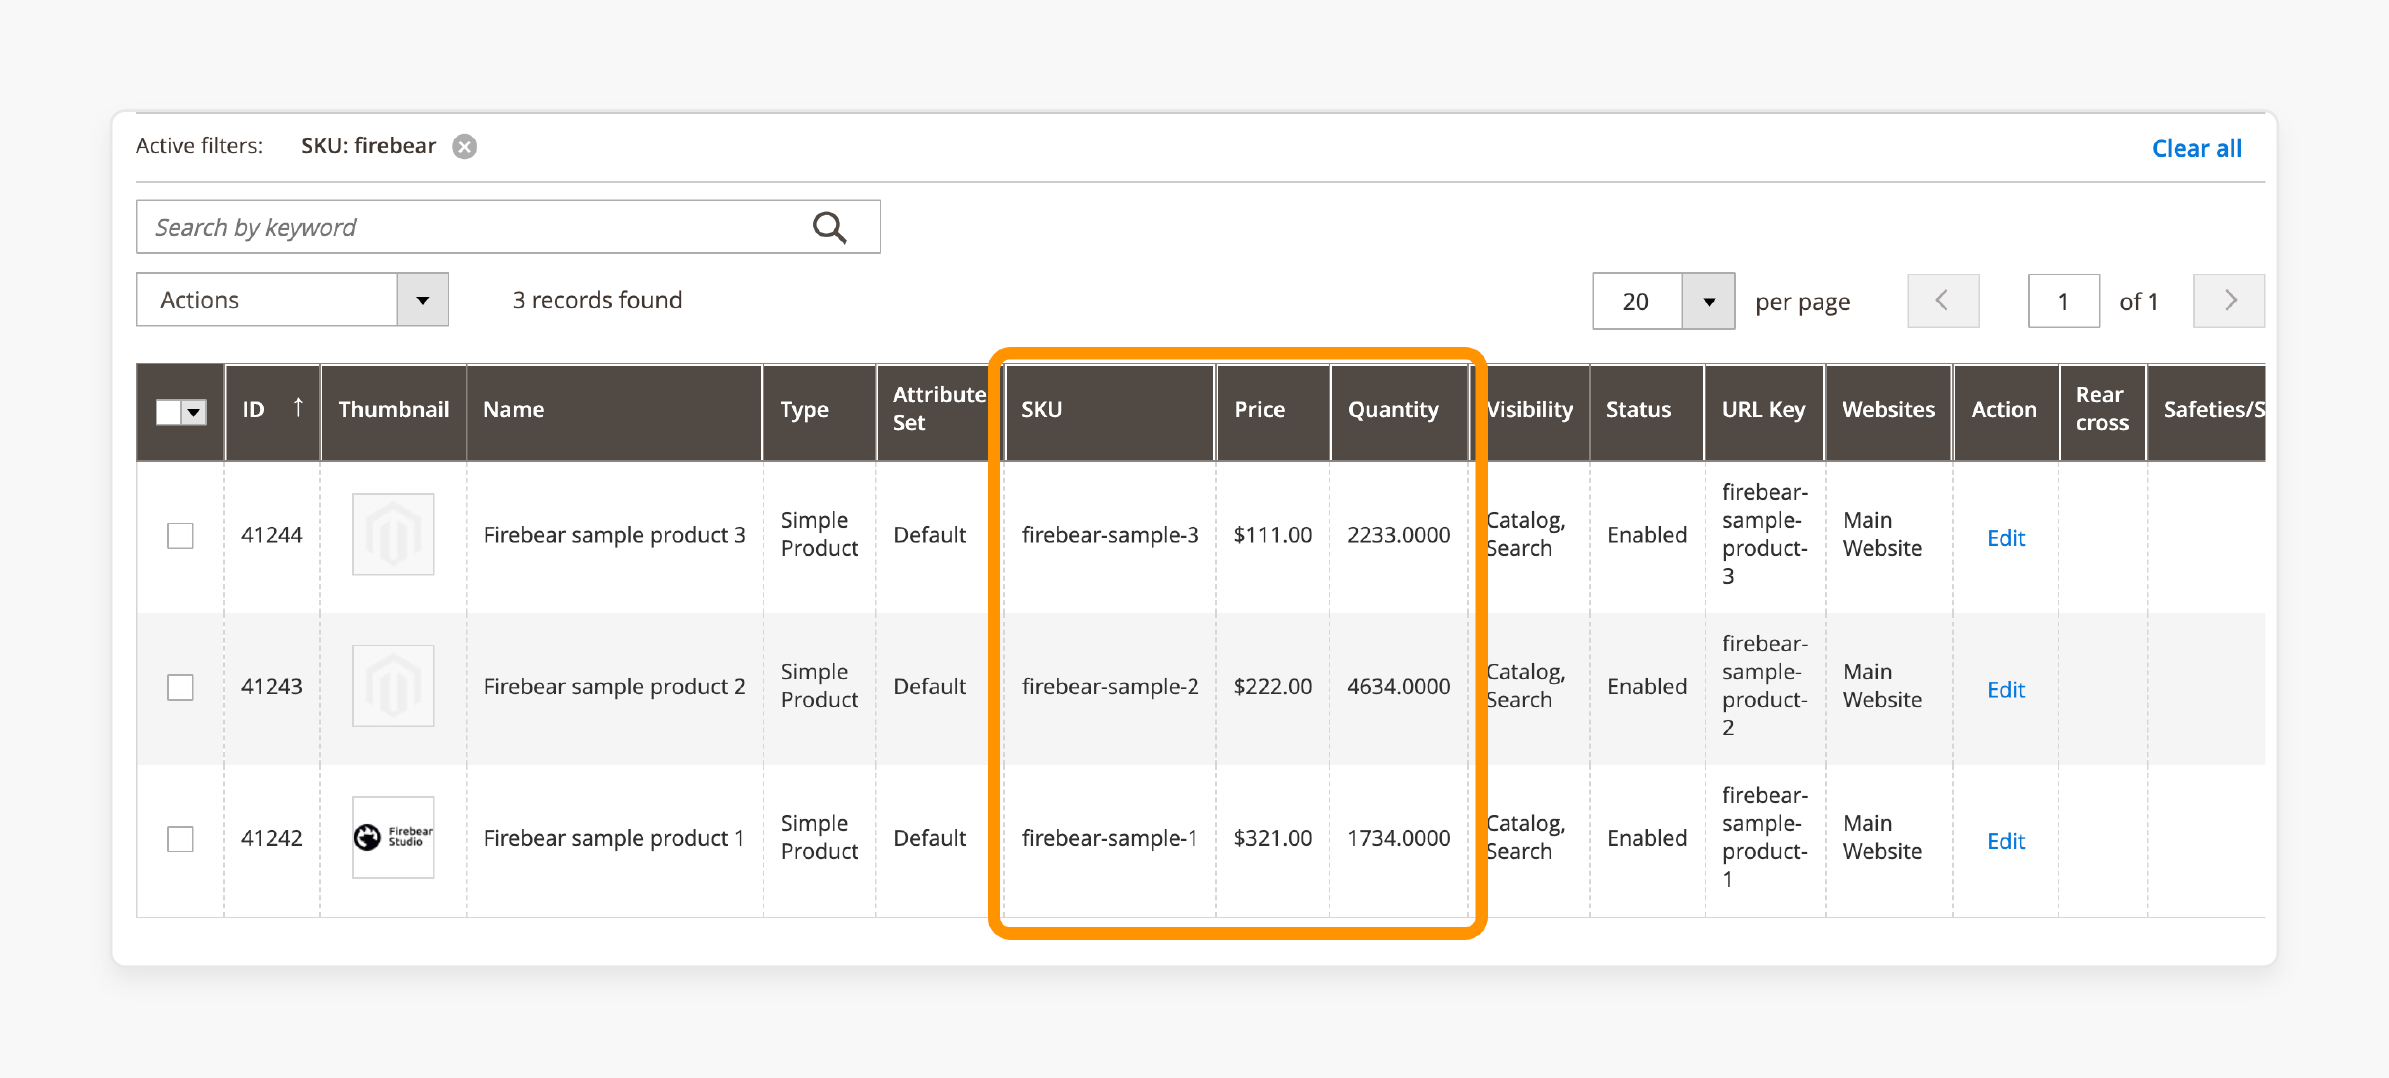
Task: Open the Firebear Studio product thumbnail
Action: click(393, 838)
